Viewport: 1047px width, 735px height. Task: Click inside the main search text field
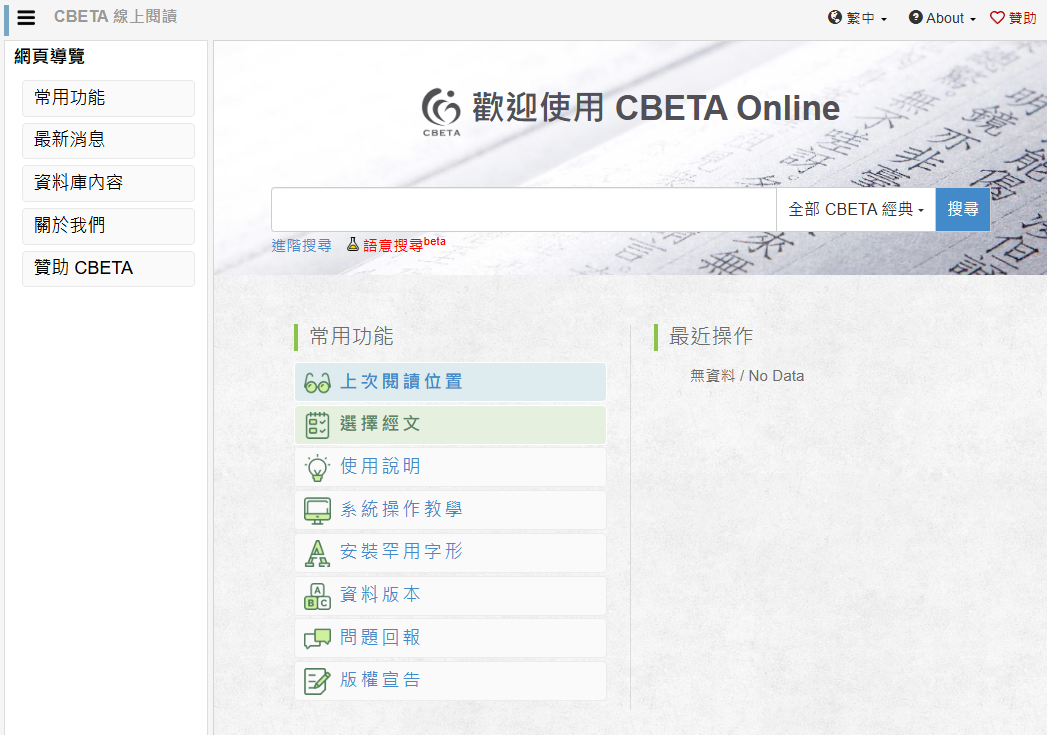click(x=523, y=210)
